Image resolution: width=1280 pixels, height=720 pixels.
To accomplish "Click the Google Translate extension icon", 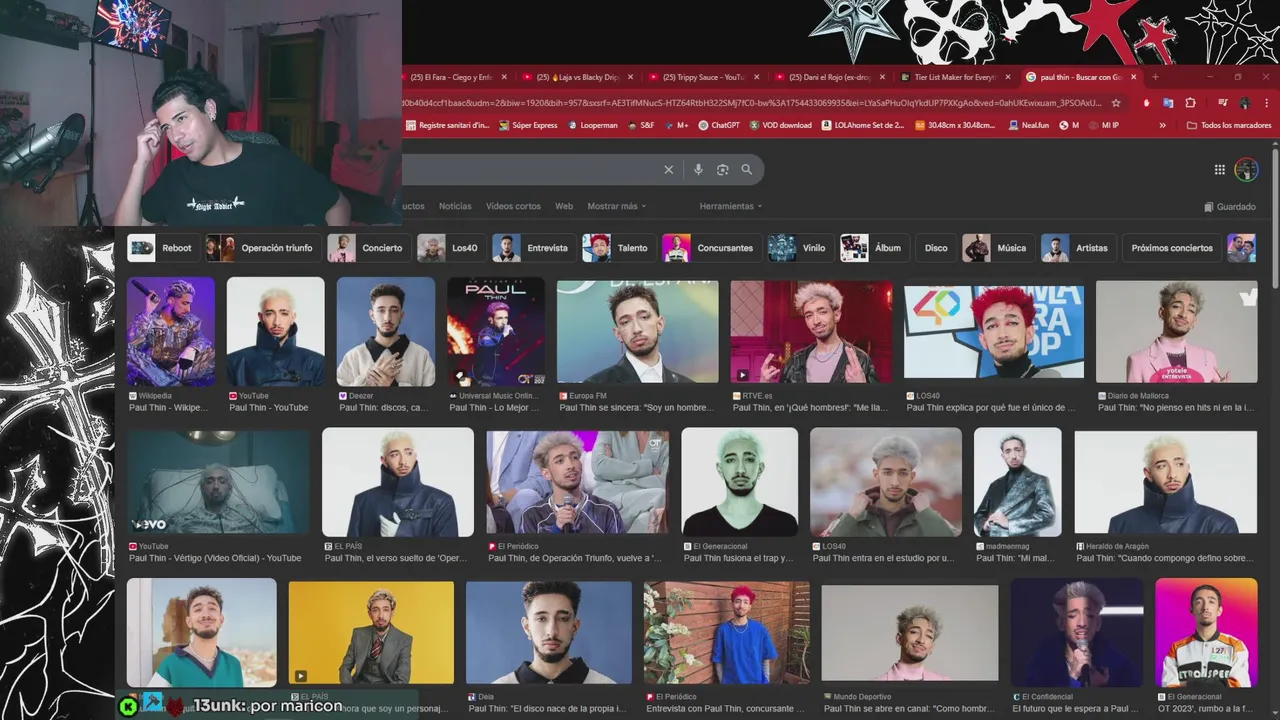I will pyautogui.click(x=1167, y=102).
